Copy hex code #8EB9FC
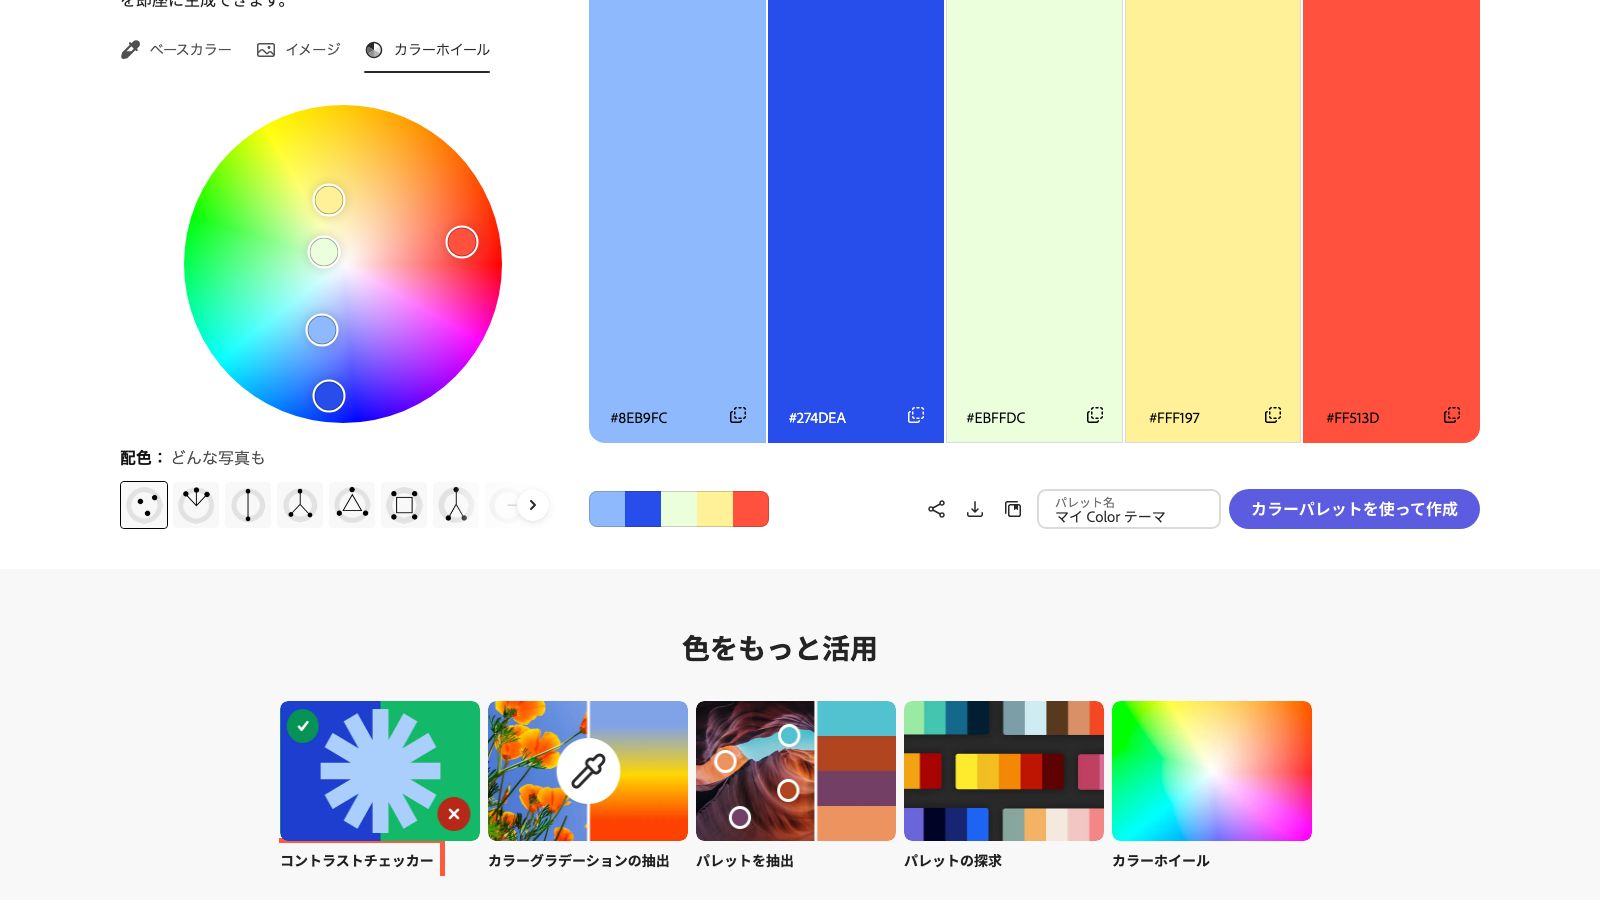This screenshot has width=1600, height=900. (x=738, y=415)
